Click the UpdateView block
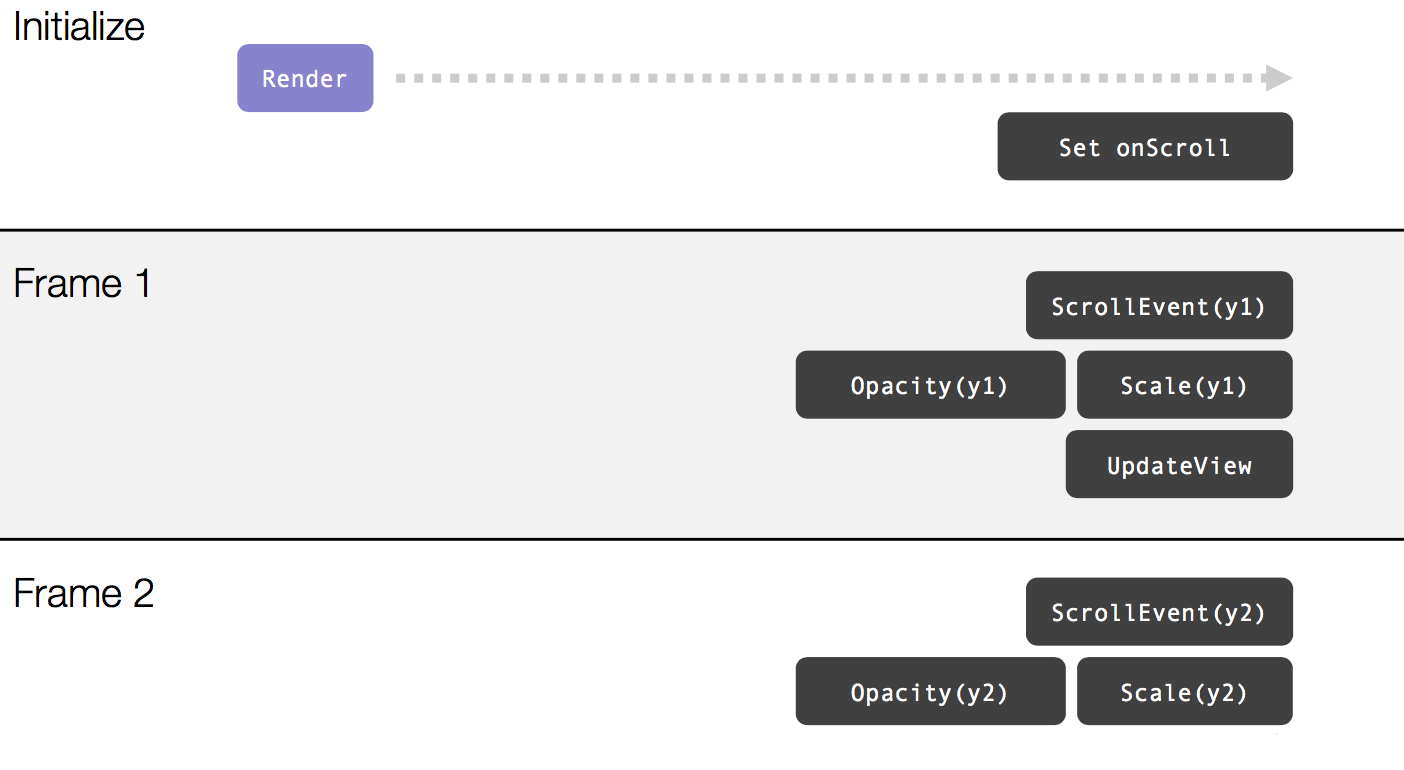Screen dimensions: 1404x770 coord(1179,464)
